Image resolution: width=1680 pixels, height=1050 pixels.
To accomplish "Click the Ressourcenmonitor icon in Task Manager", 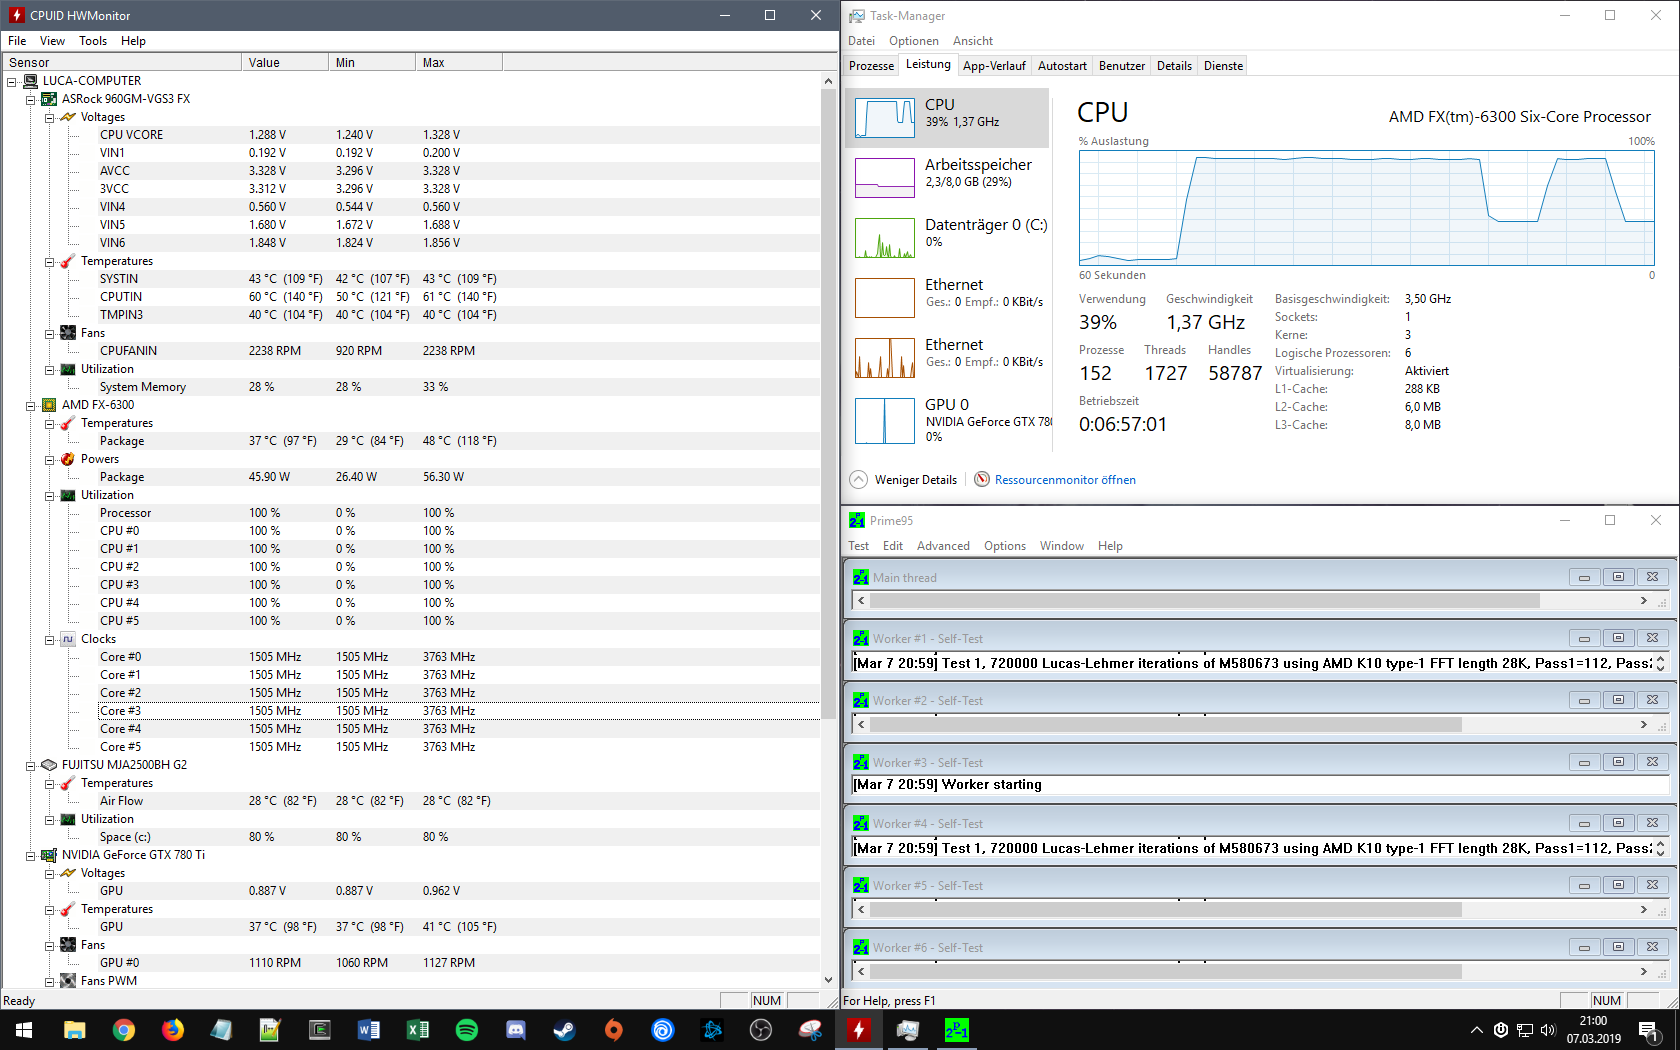I will coord(982,479).
